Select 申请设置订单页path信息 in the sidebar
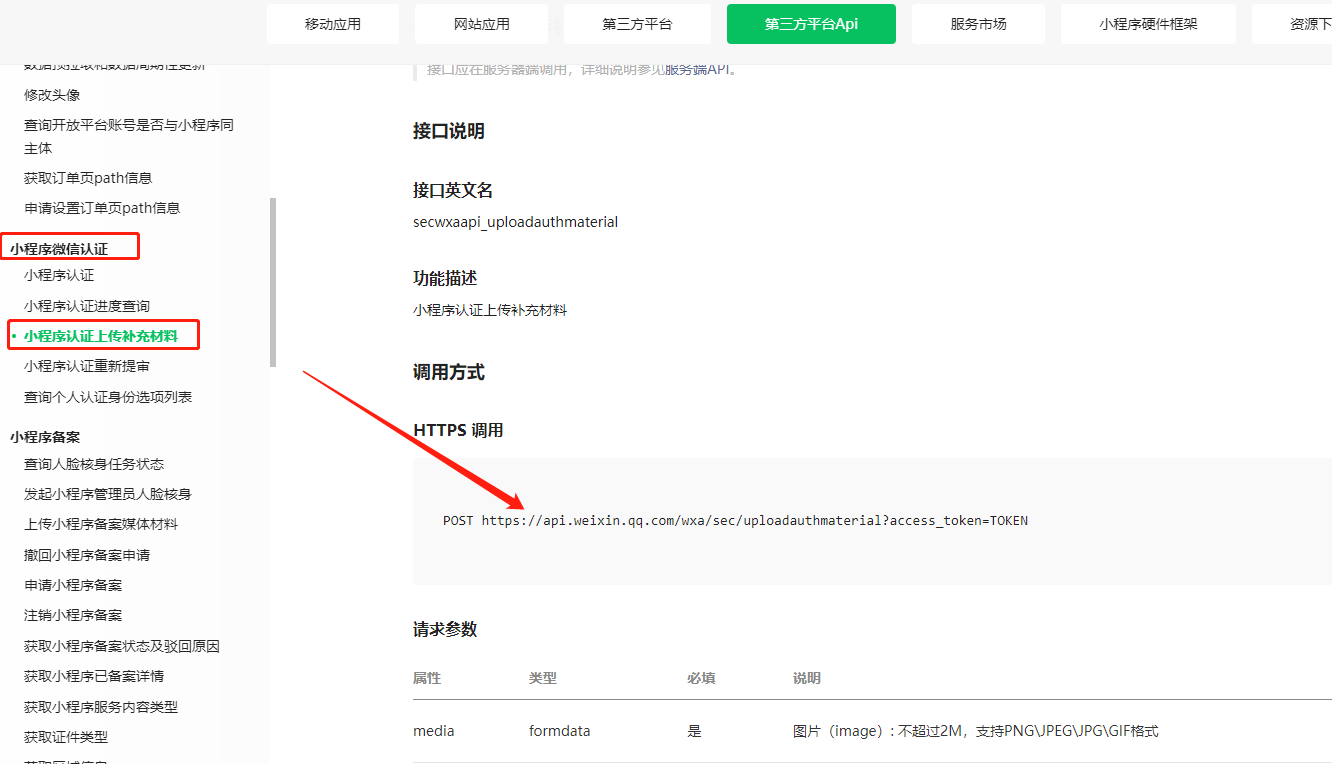Image resolution: width=1332 pixels, height=764 pixels. pos(102,208)
